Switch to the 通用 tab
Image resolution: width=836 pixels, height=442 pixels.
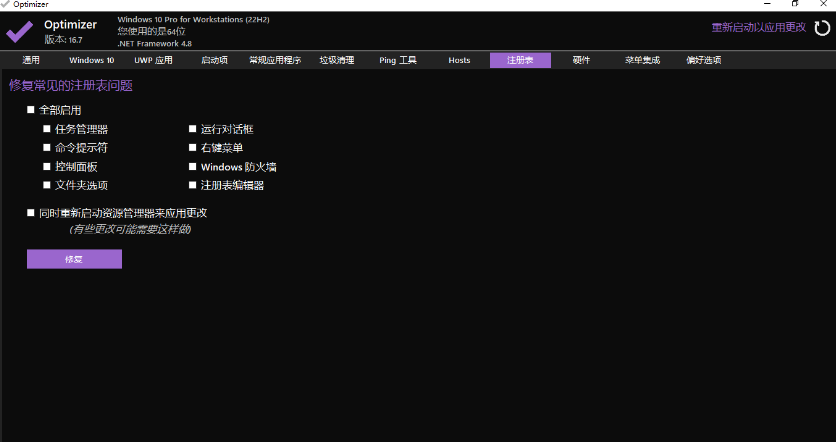coord(31,60)
